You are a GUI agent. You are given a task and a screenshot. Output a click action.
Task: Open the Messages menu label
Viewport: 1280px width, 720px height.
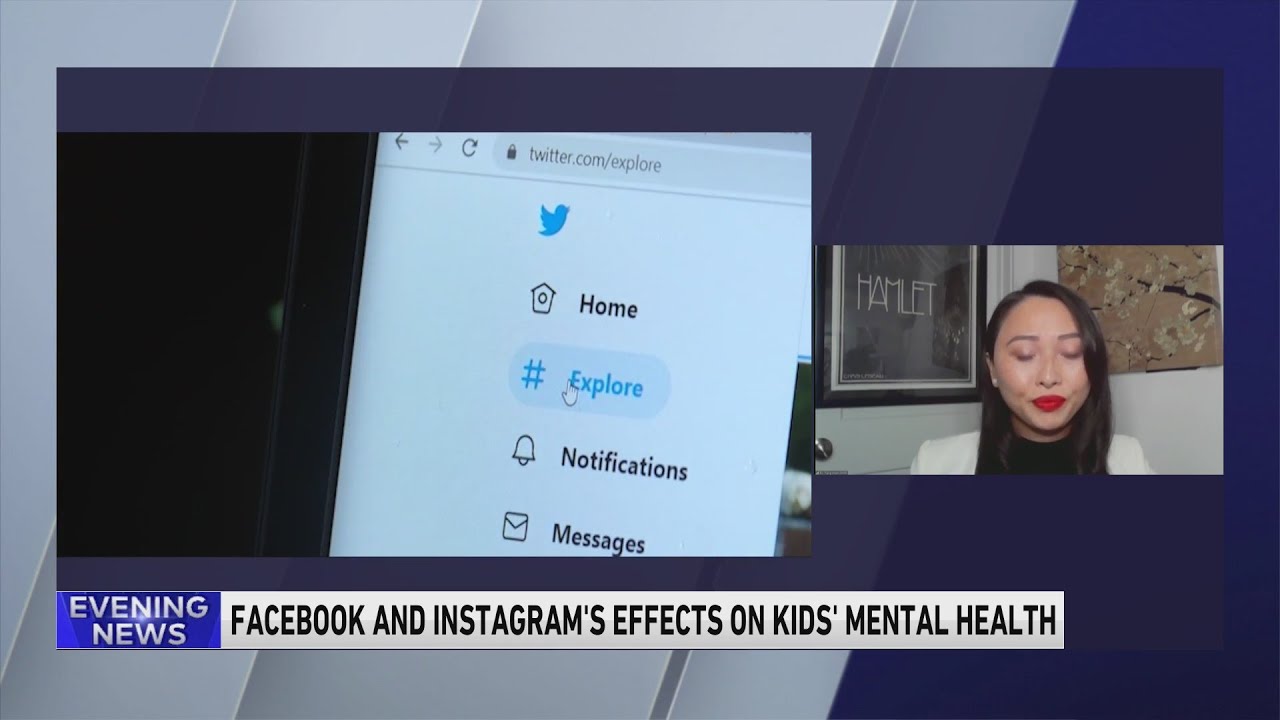pos(598,537)
